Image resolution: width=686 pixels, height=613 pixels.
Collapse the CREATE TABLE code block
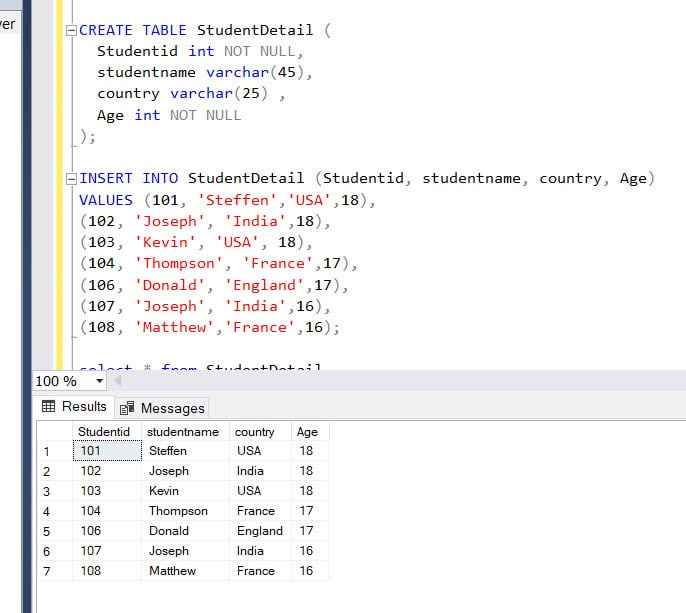coord(71,31)
